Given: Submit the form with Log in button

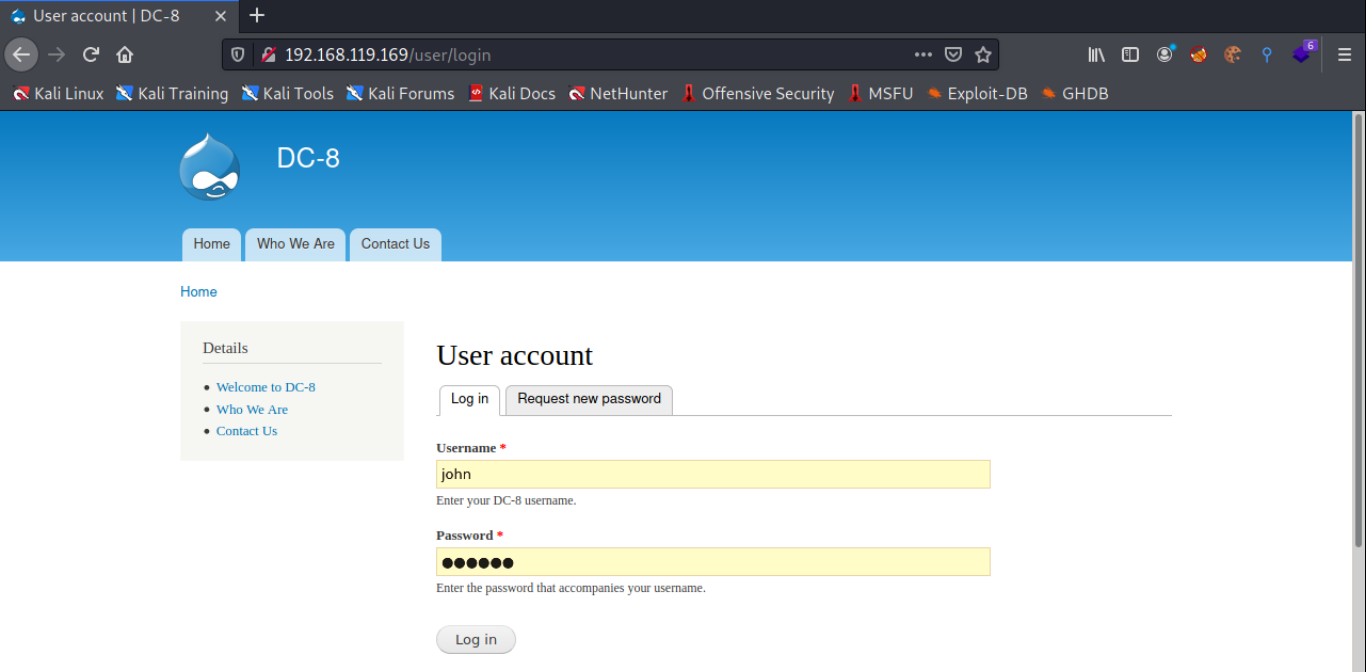Looking at the screenshot, I should pos(476,640).
